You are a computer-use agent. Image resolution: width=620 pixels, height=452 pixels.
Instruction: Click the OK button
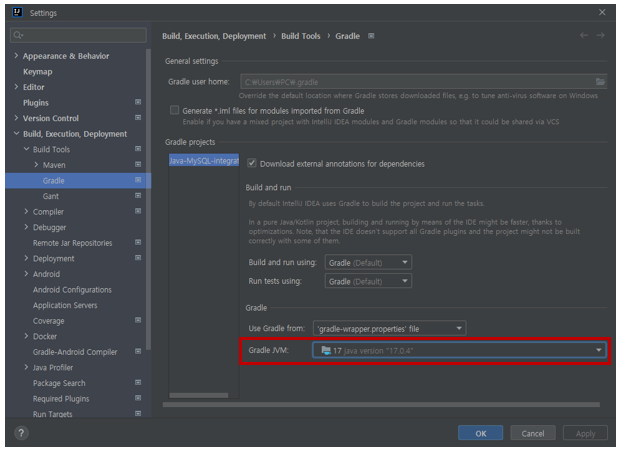[x=480, y=433]
